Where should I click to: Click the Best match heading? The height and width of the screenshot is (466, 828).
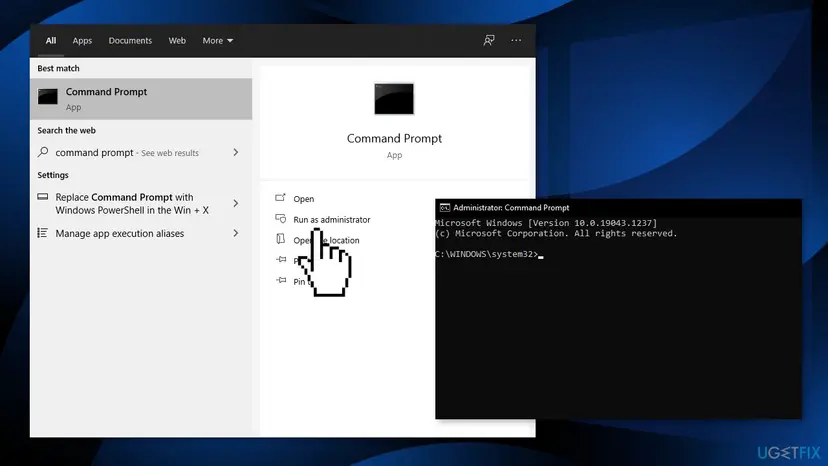[58, 68]
